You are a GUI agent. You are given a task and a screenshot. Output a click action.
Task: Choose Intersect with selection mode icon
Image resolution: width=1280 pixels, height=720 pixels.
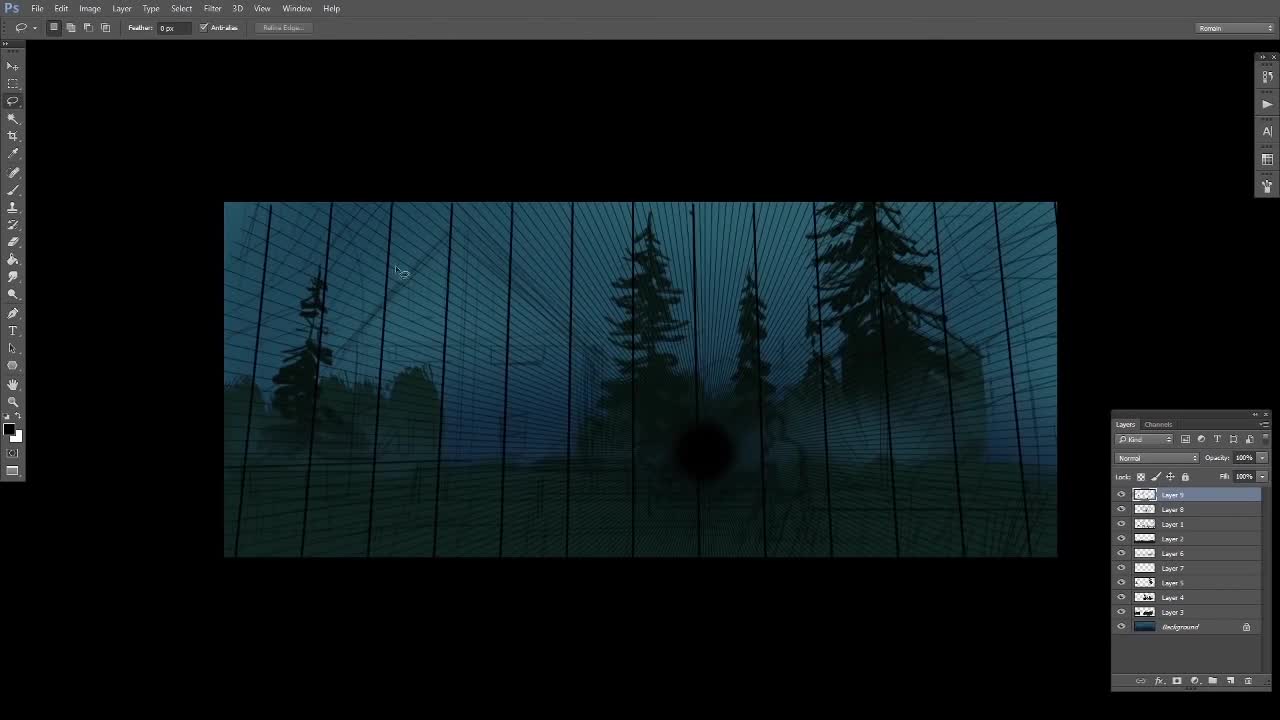tap(105, 28)
